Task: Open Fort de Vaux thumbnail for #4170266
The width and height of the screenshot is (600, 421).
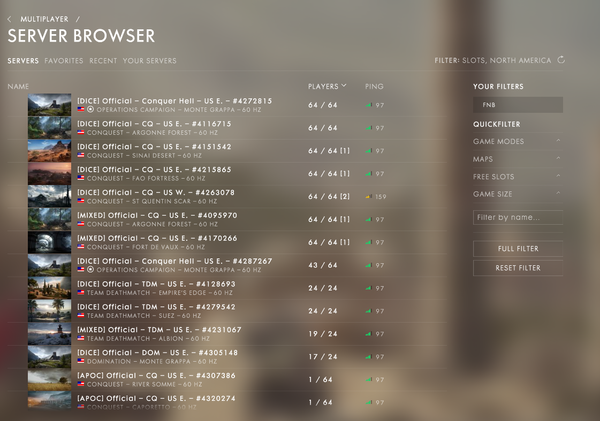Action: click(x=49, y=242)
